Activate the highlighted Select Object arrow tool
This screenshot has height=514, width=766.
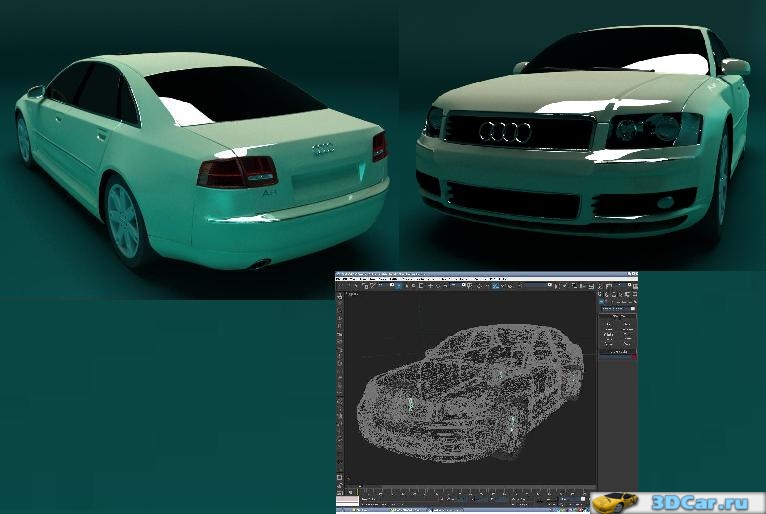[x=399, y=286]
